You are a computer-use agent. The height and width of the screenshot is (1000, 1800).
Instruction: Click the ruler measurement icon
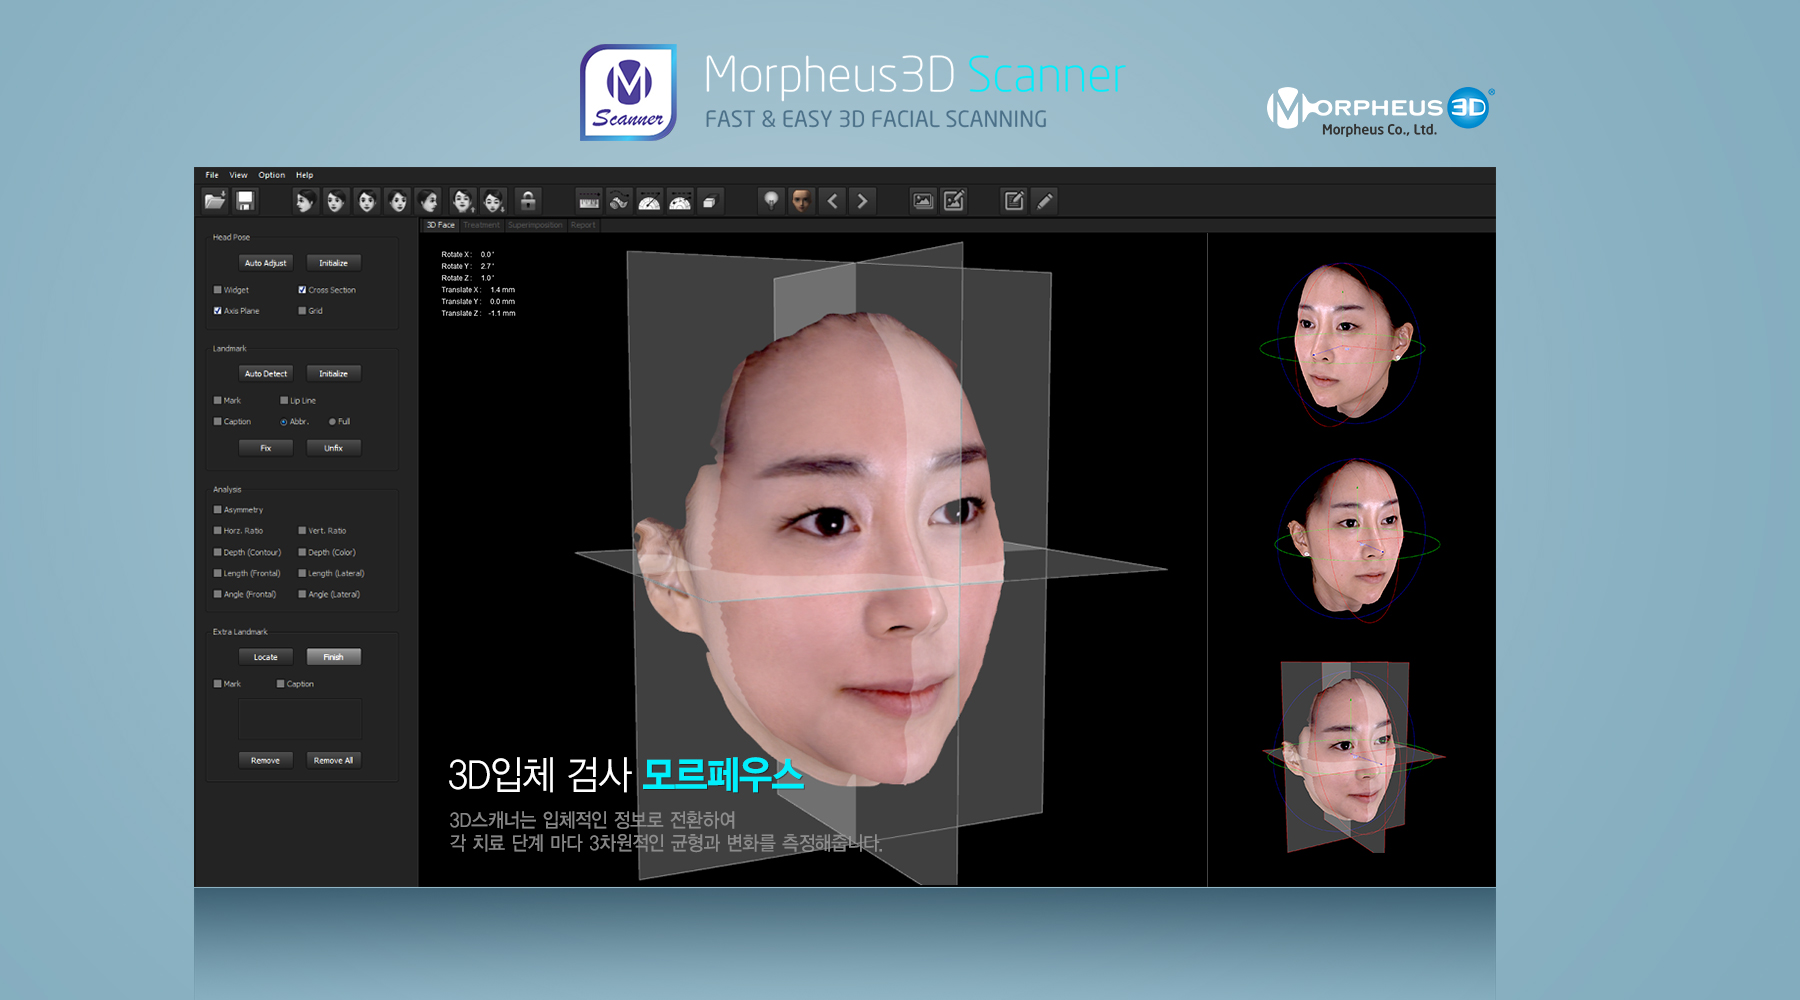coord(589,202)
